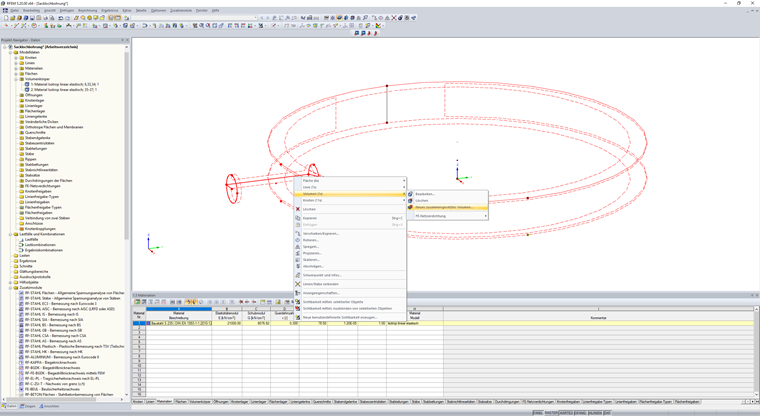Select Verschieben/Kopieren in the context menu
Viewport: 760px width, 416px height.
(x=350, y=234)
